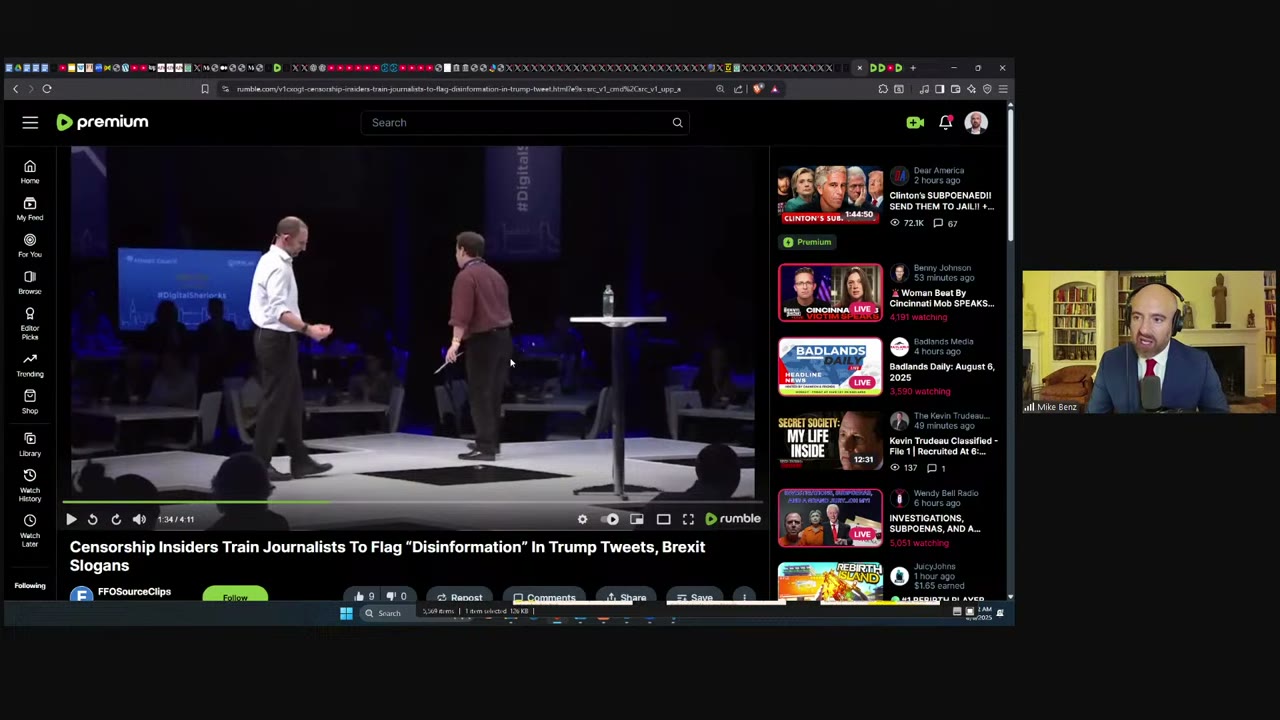The width and height of the screenshot is (1280, 720).
Task: Rewind the video using the back-skip button
Action: pos(92,519)
